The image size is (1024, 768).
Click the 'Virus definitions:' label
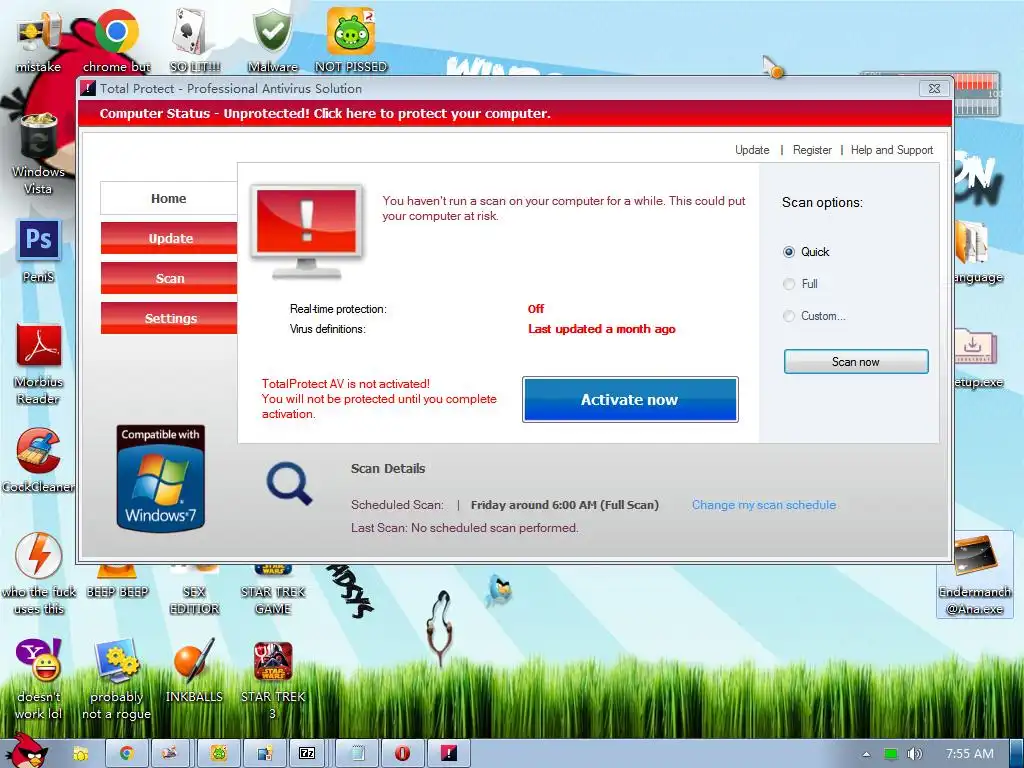point(327,329)
